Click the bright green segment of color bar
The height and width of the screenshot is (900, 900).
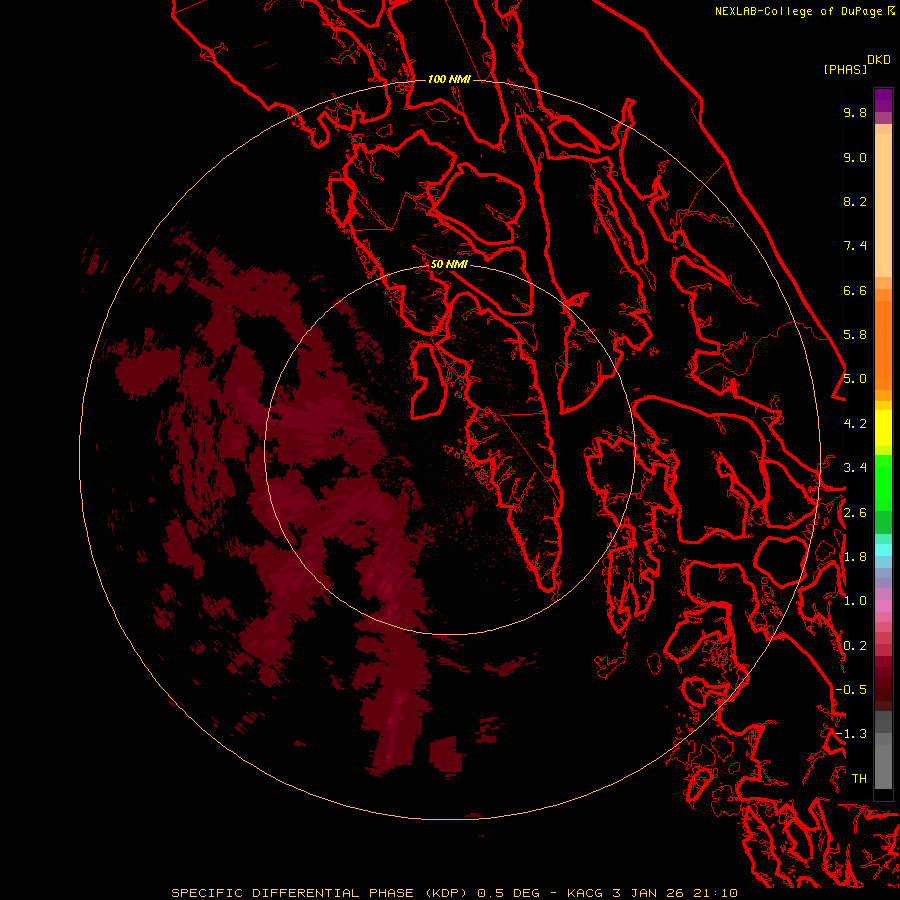883,483
